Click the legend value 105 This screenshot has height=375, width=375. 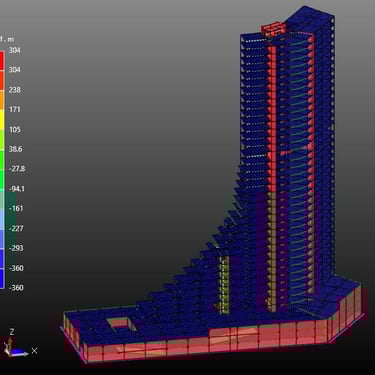(15, 129)
